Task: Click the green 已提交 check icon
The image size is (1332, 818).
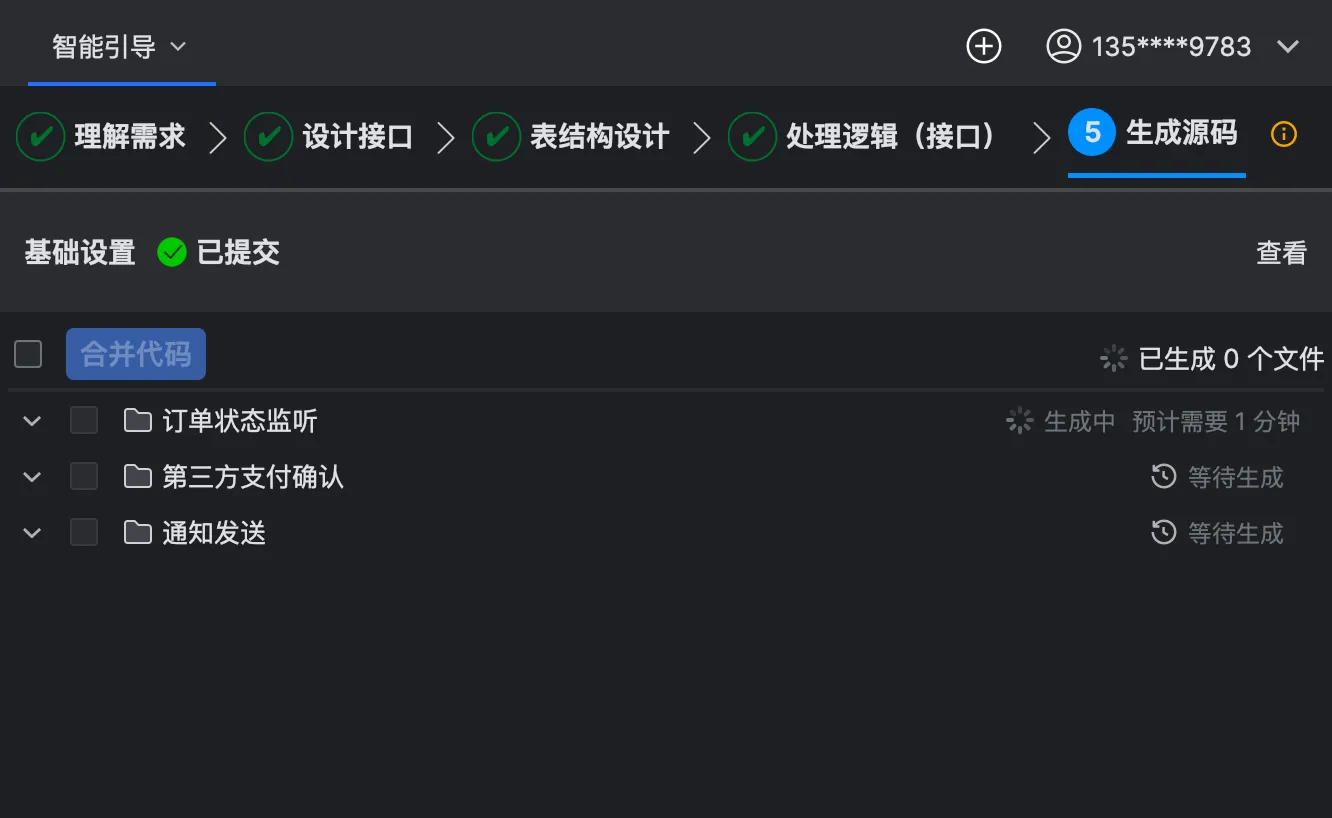Action: pos(172,253)
